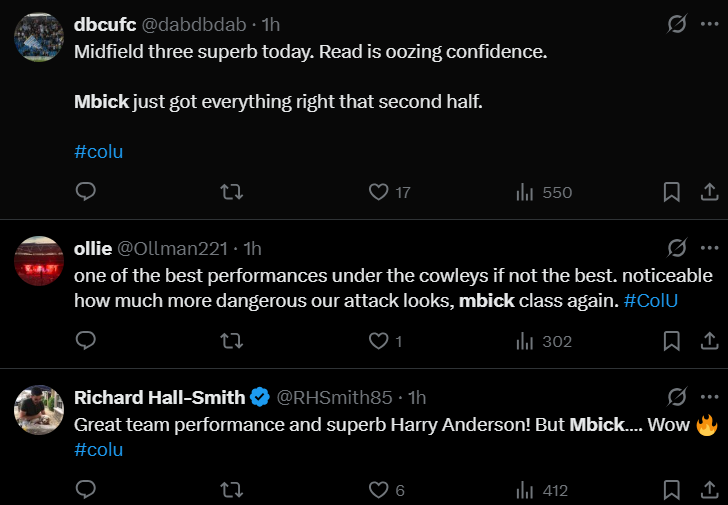
Task: Repost ollie's cowleys tweet
Action: 231,341
